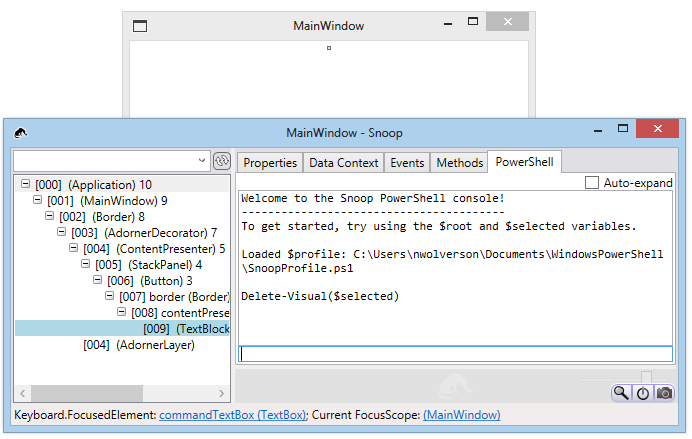Click the MainWindow title bar window icon
Image resolution: width=692 pixels, height=439 pixels.
click(x=140, y=26)
